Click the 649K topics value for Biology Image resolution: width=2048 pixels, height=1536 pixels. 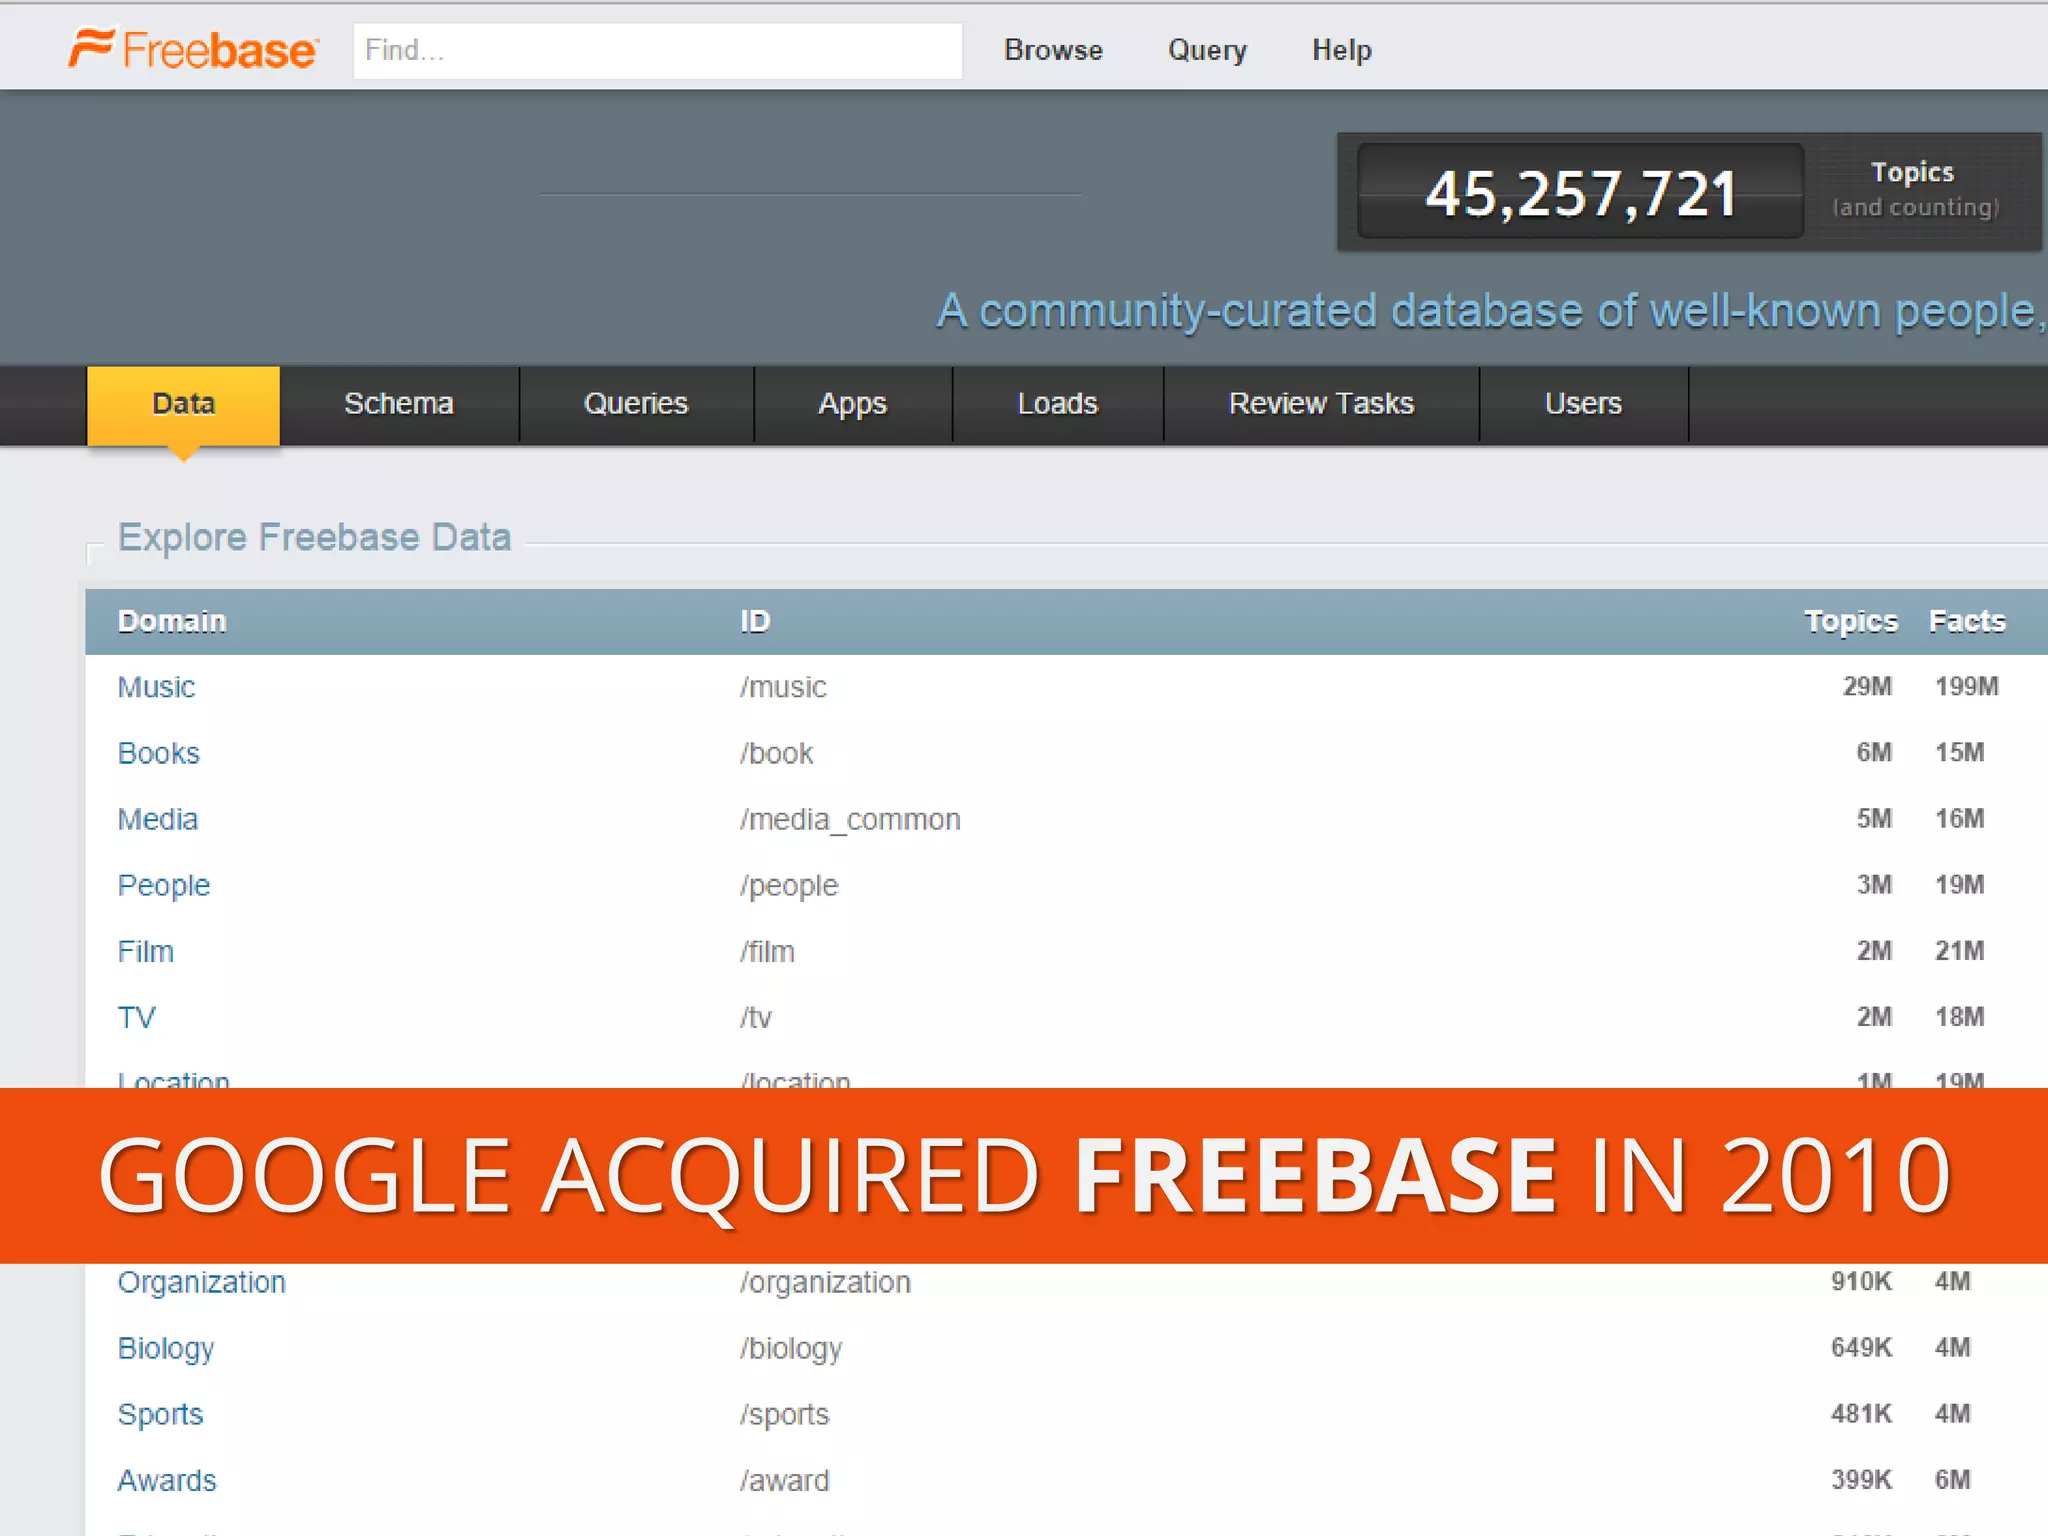pyautogui.click(x=1861, y=1347)
